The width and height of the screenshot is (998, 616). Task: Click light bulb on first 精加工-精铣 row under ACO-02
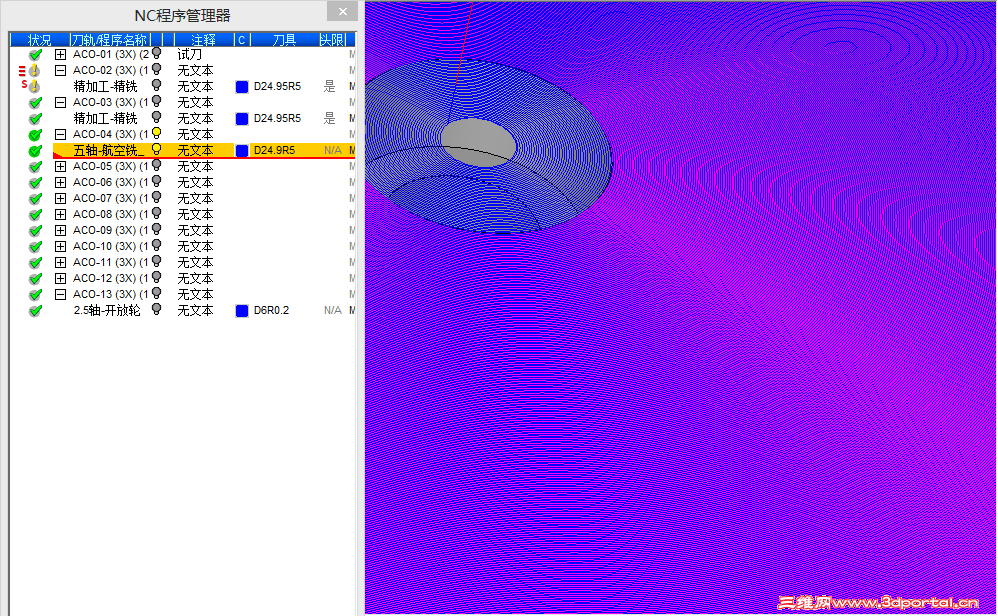157,85
